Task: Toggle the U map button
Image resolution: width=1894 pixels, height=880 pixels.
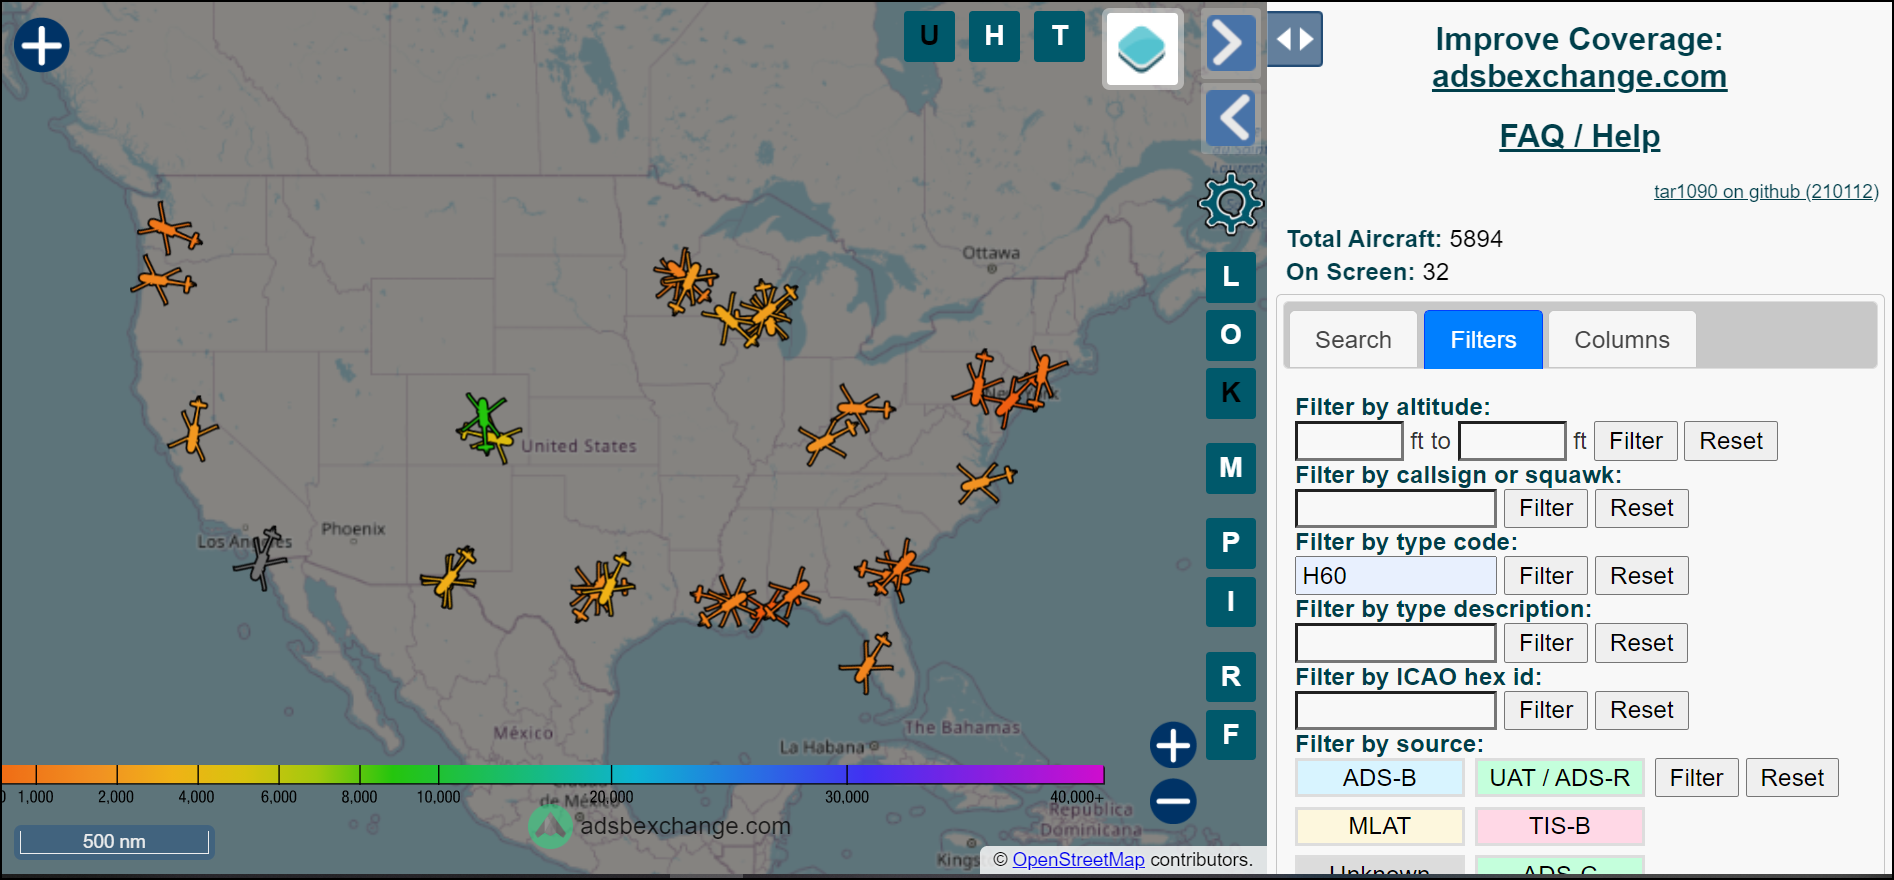Action: click(929, 37)
